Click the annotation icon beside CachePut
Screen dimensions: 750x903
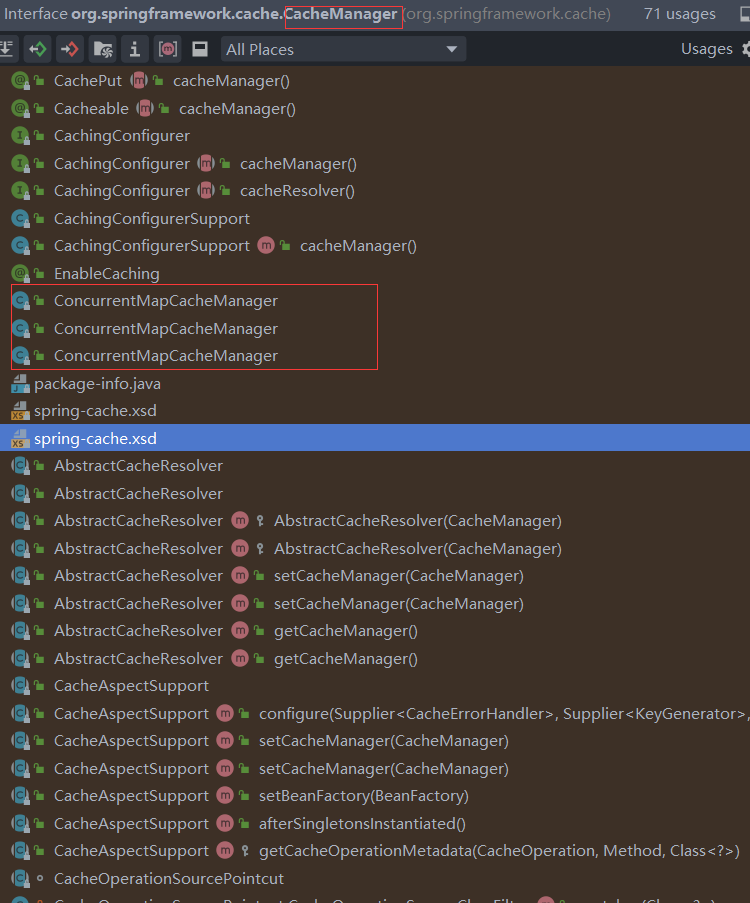(20, 81)
